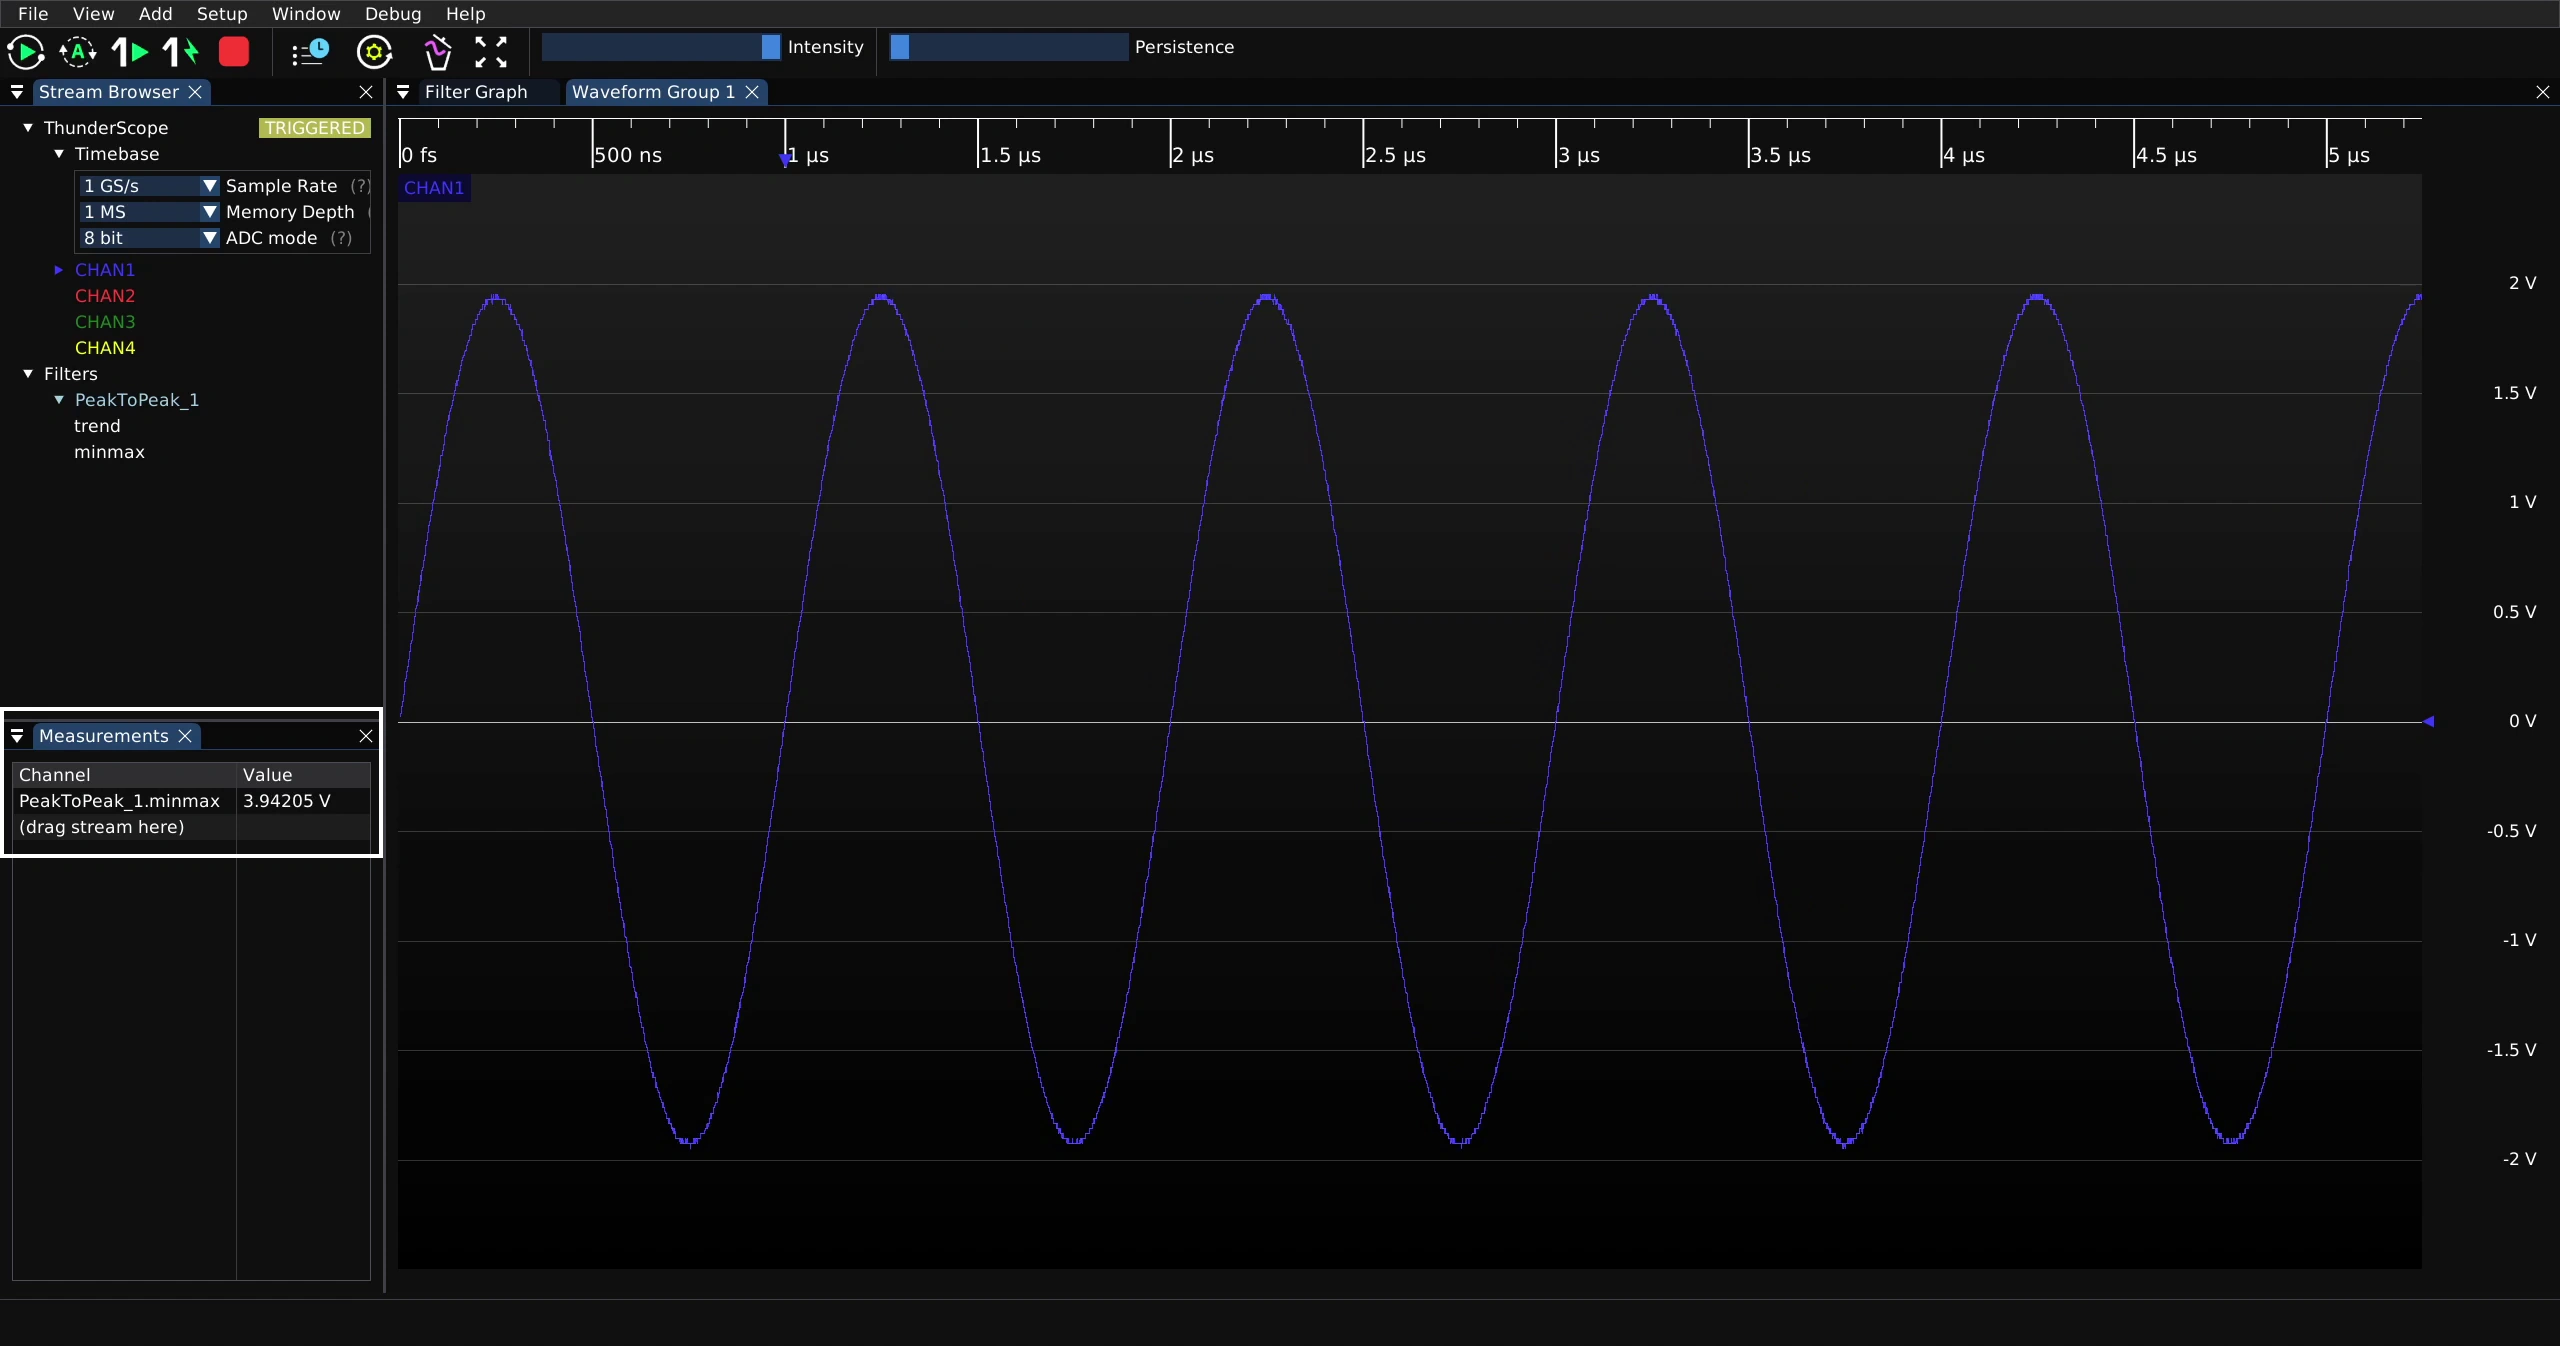
Task: Open the Measurements panel dropdown icon
Action: pyautogui.click(x=17, y=736)
